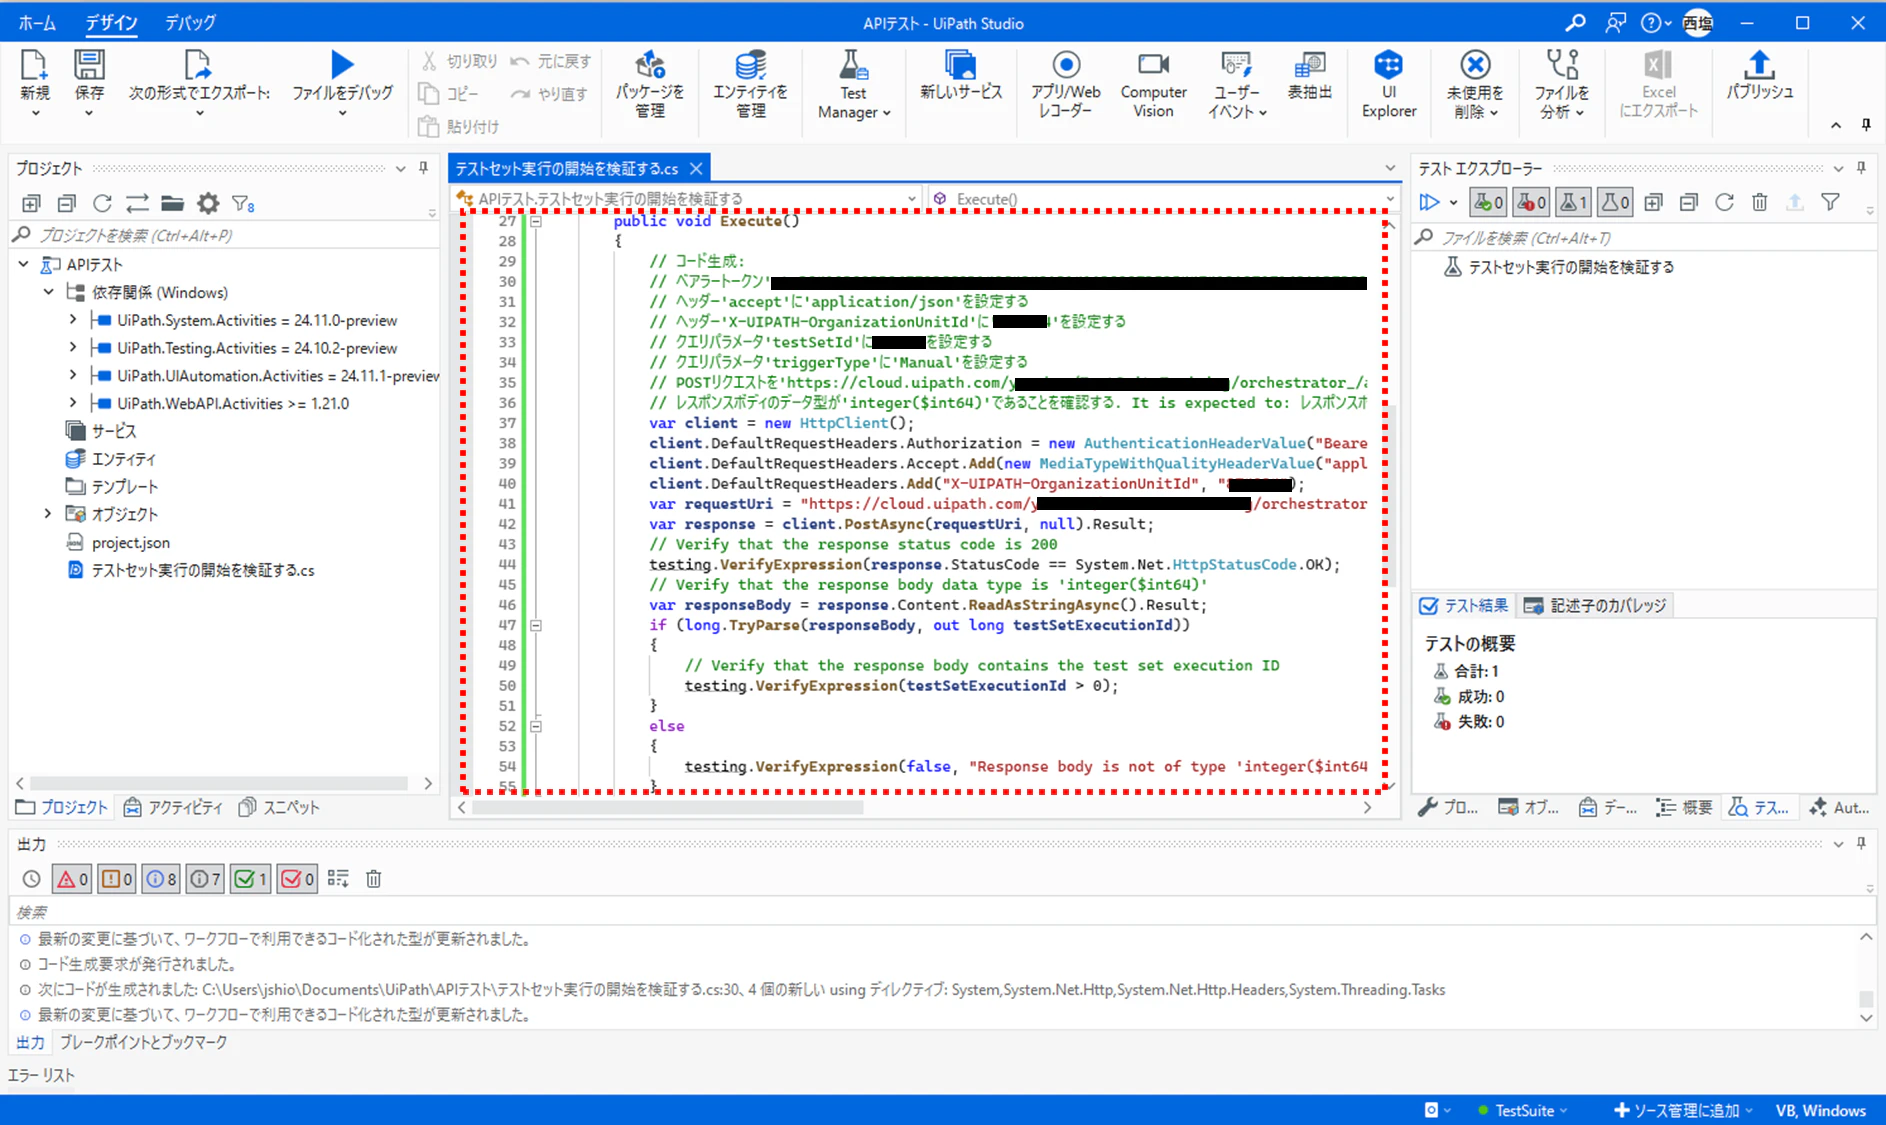This screenshot has width=1886, height=1125.
Task: Toggle info messages filter showing 8
Action: (162, 879)
